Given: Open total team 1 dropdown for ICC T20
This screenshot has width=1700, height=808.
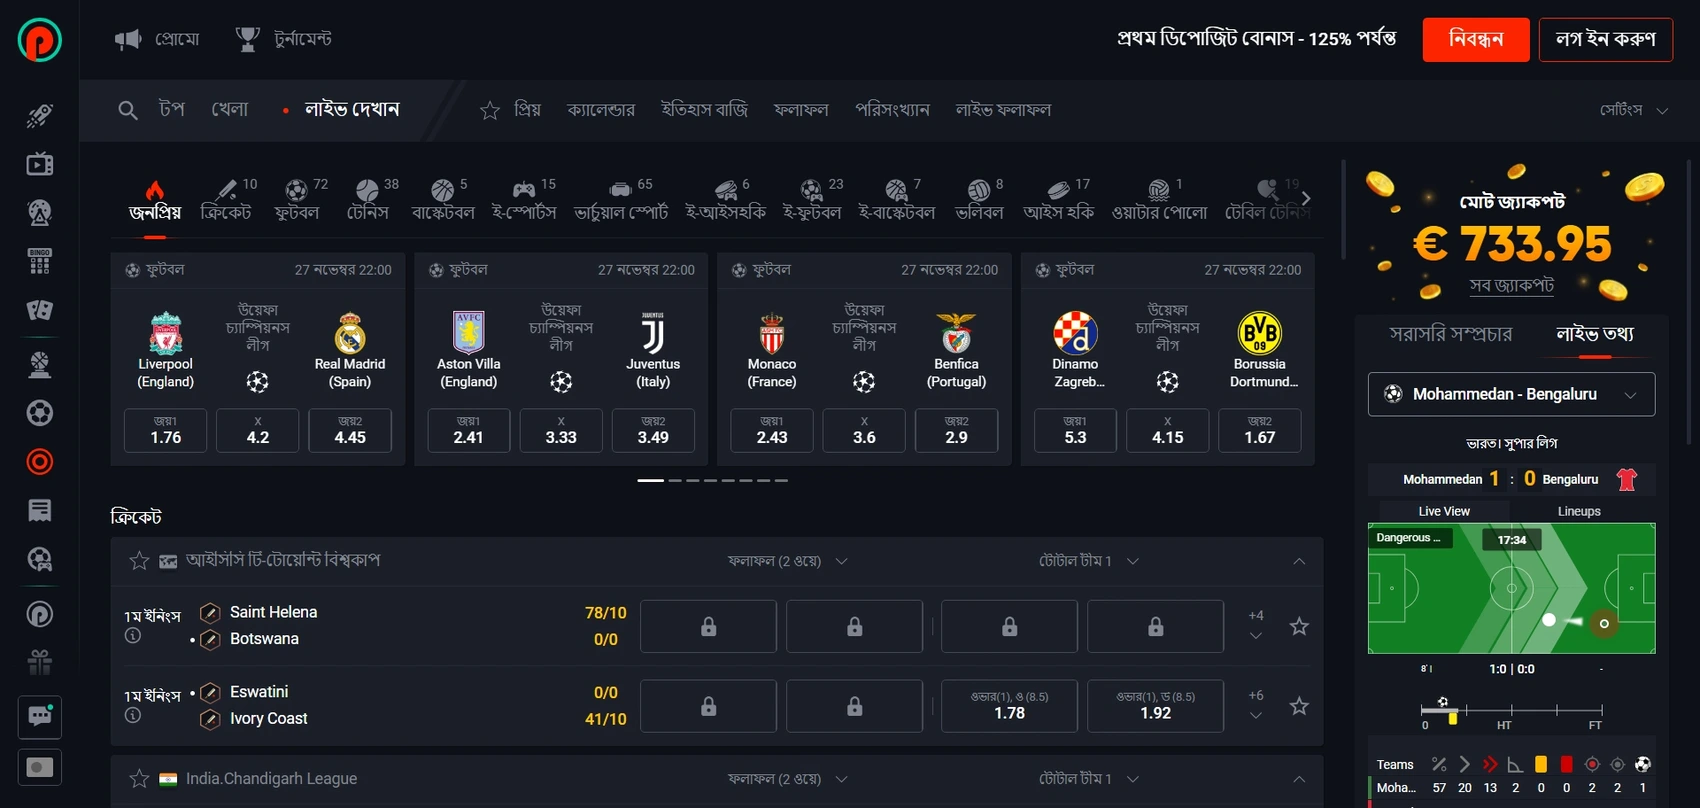Looking at the screenshot, I should pyautogui.click(x=1088, y=561).
